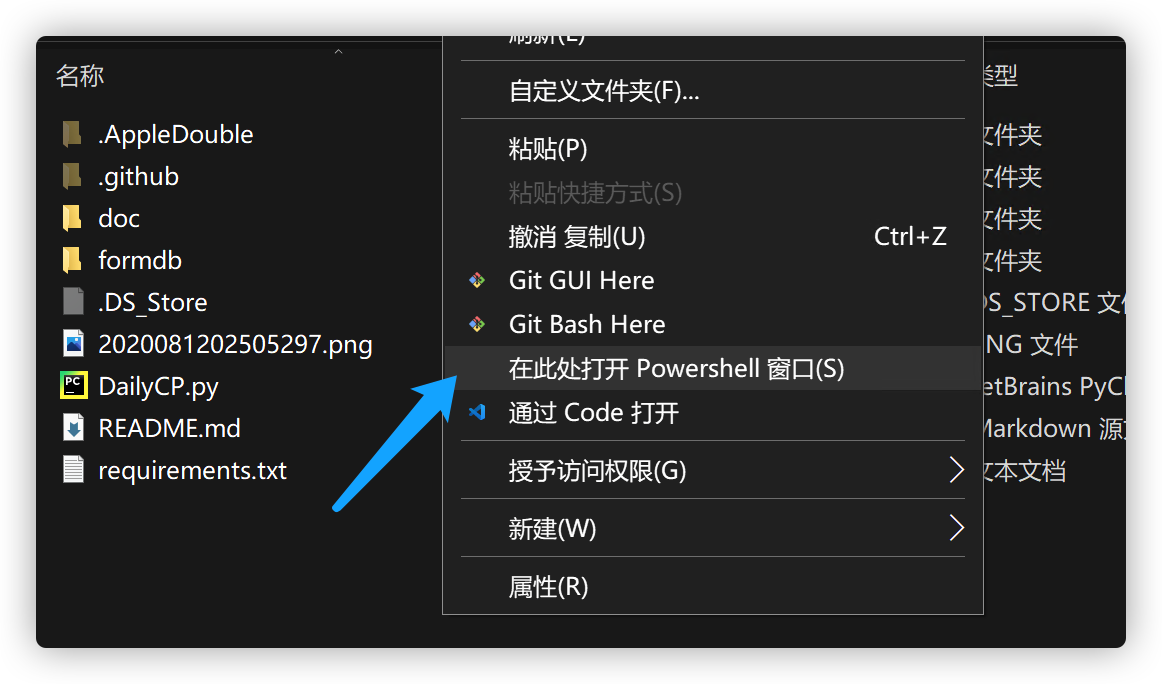1162x684 pixels.
Task: Click 撤消 复制(U) undo entry
Action: [577, 237]
